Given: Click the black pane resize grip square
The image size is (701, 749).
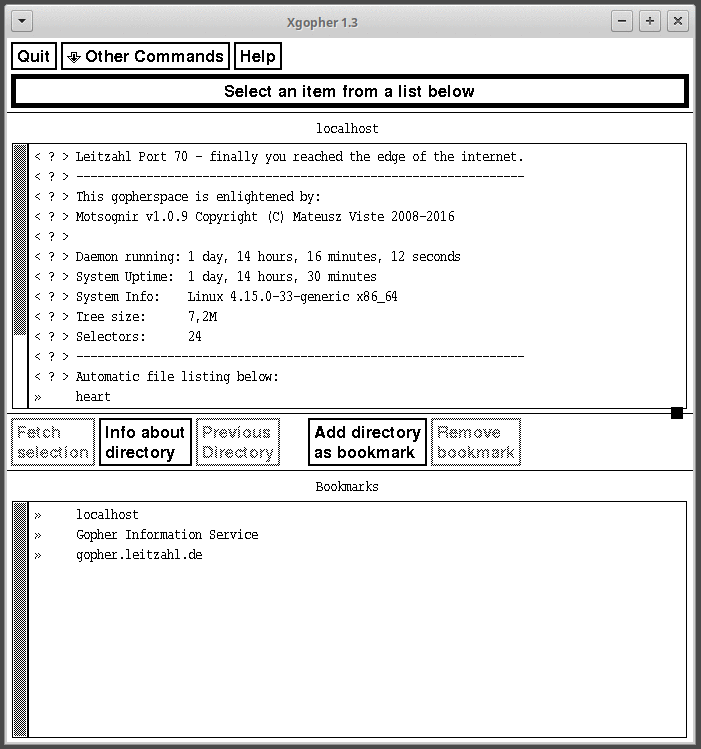Looking at the screenshot, I should click(677, 413).
